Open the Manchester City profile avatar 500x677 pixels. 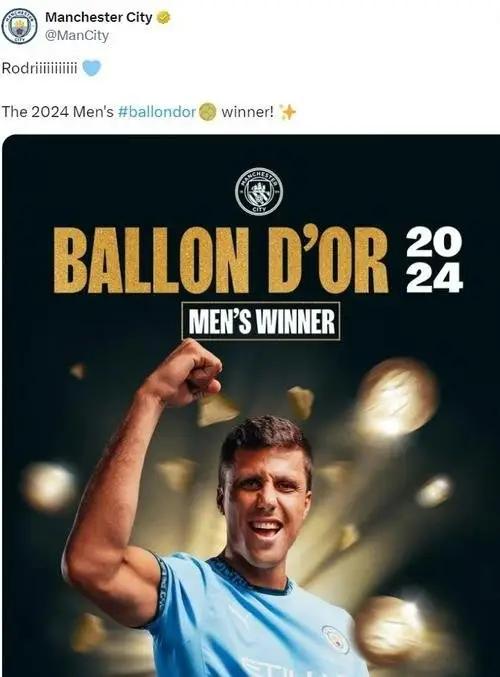point(19,26)
